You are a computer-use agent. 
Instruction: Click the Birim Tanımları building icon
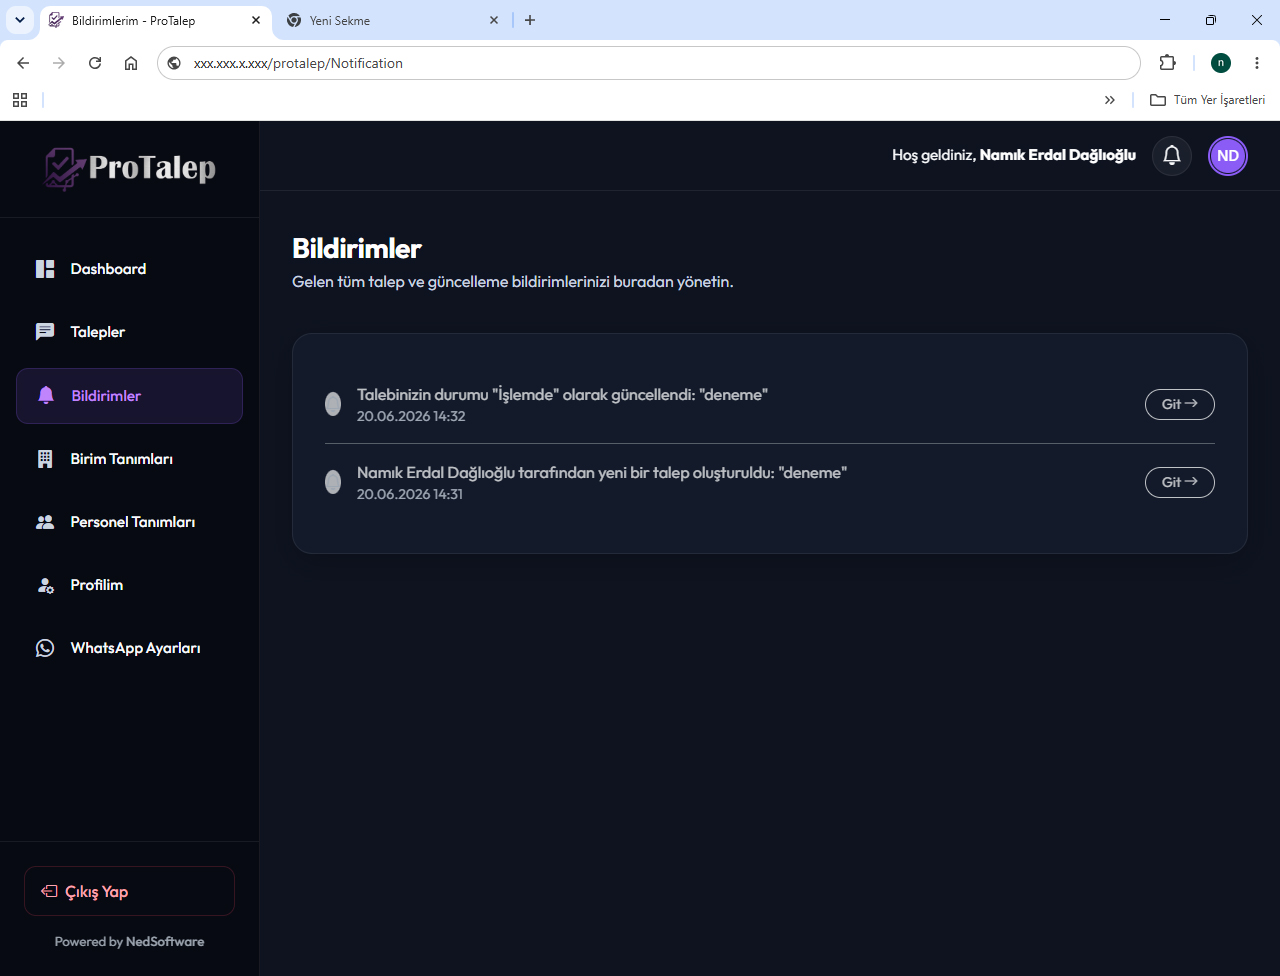tap(45, 459)
